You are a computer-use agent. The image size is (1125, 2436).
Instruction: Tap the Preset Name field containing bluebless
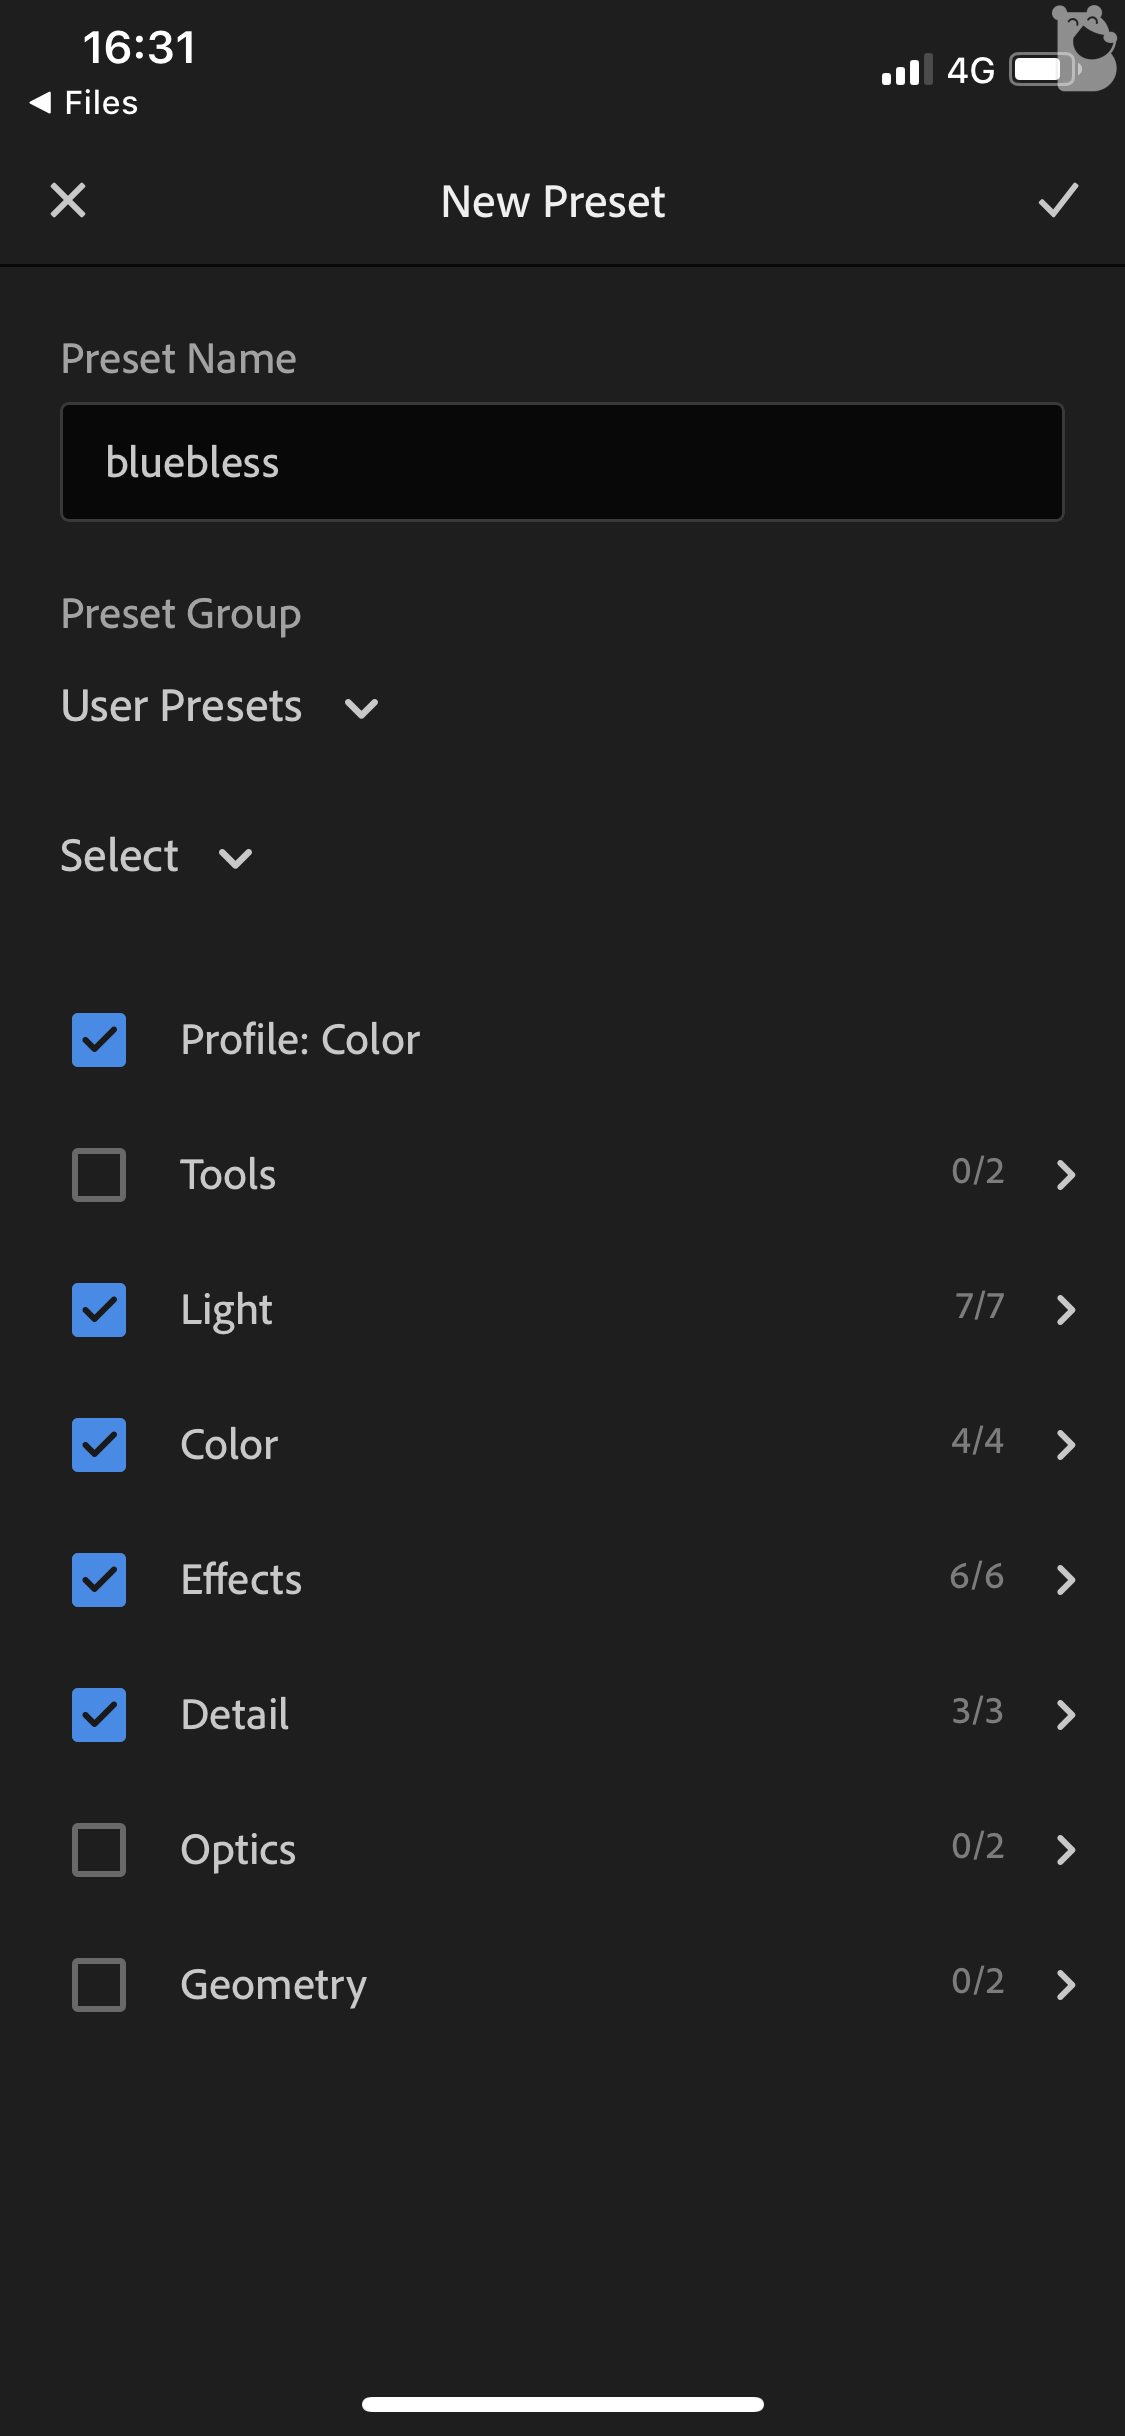click(x=562, y=462)
